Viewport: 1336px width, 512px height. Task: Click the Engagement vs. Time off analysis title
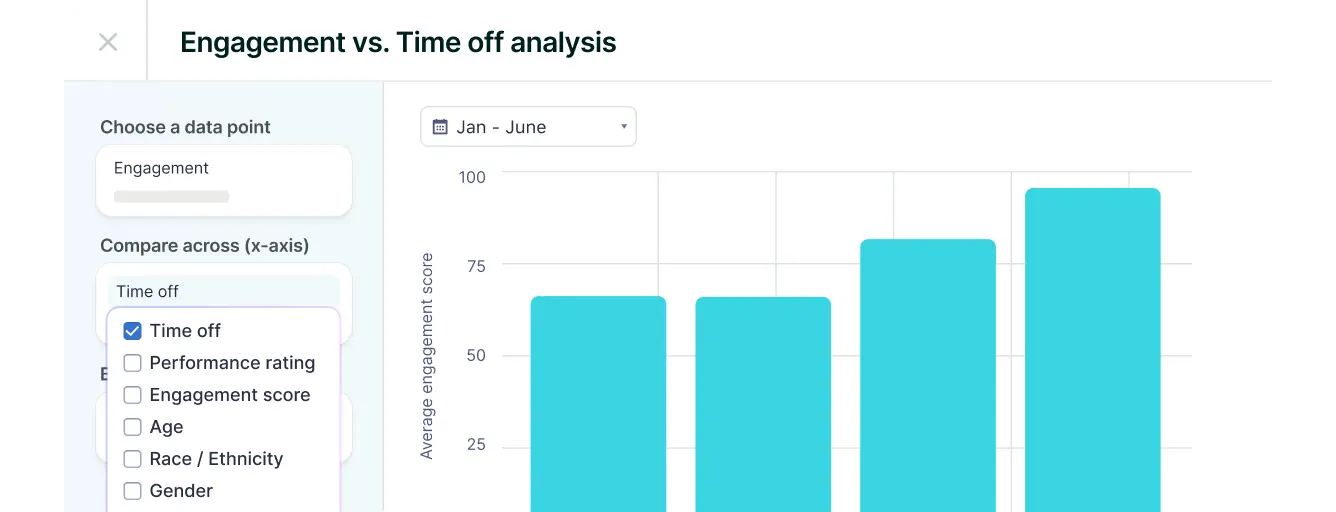tap(398, 42)
